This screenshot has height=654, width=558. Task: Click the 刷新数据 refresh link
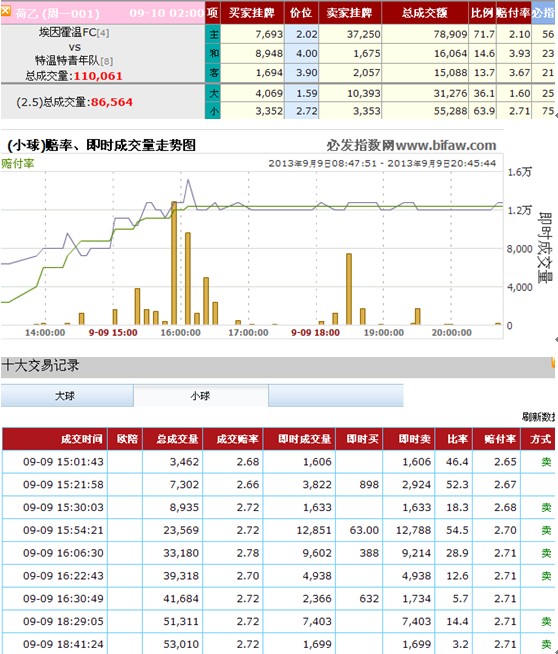tap(539, 416)
